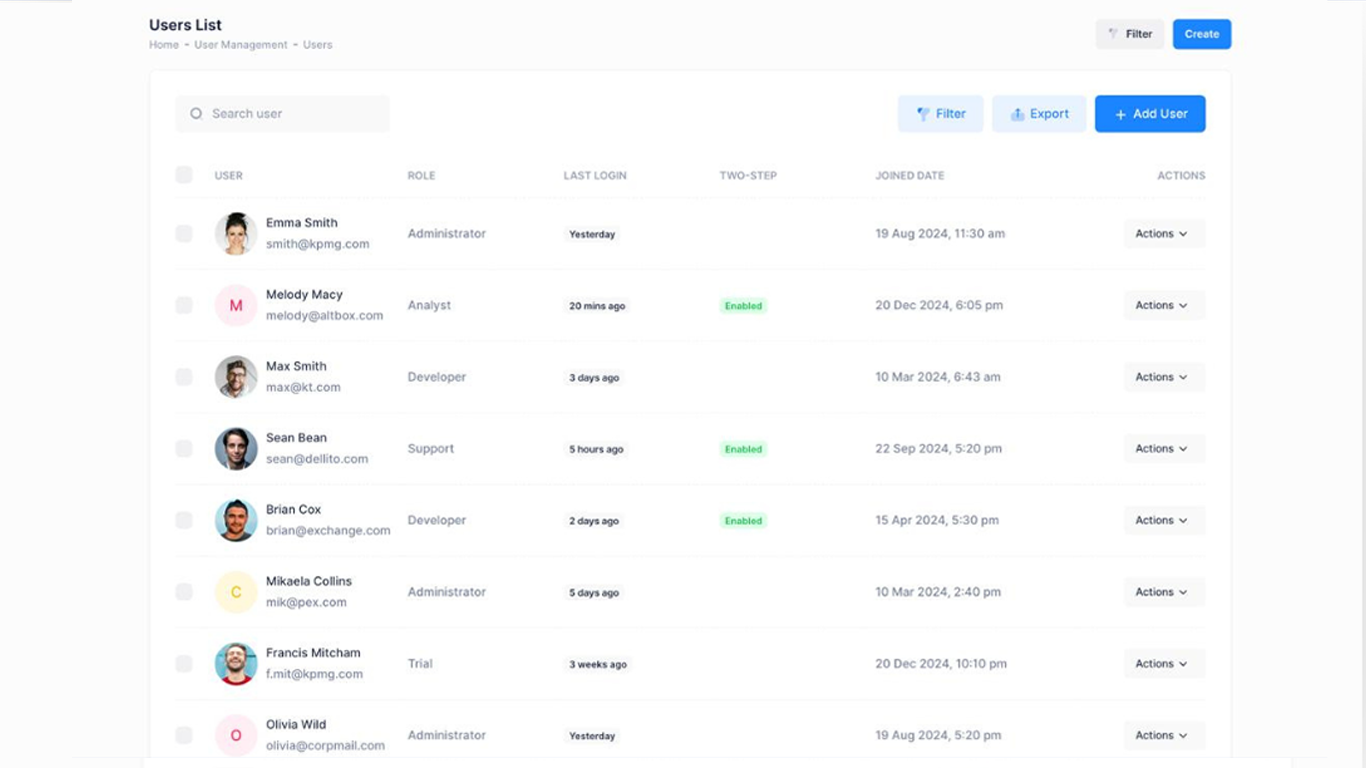The width and height of the screenshot is (1366, 768).
Task: Click the blue Create button
Action: click(x=1202, y=34)
